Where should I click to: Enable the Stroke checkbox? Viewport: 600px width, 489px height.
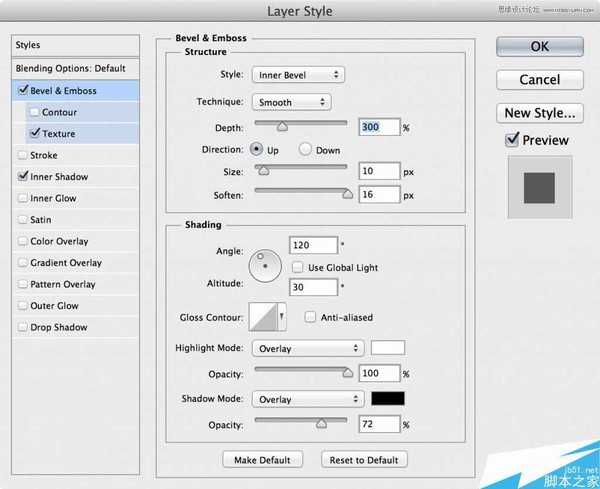coord(23,155)
